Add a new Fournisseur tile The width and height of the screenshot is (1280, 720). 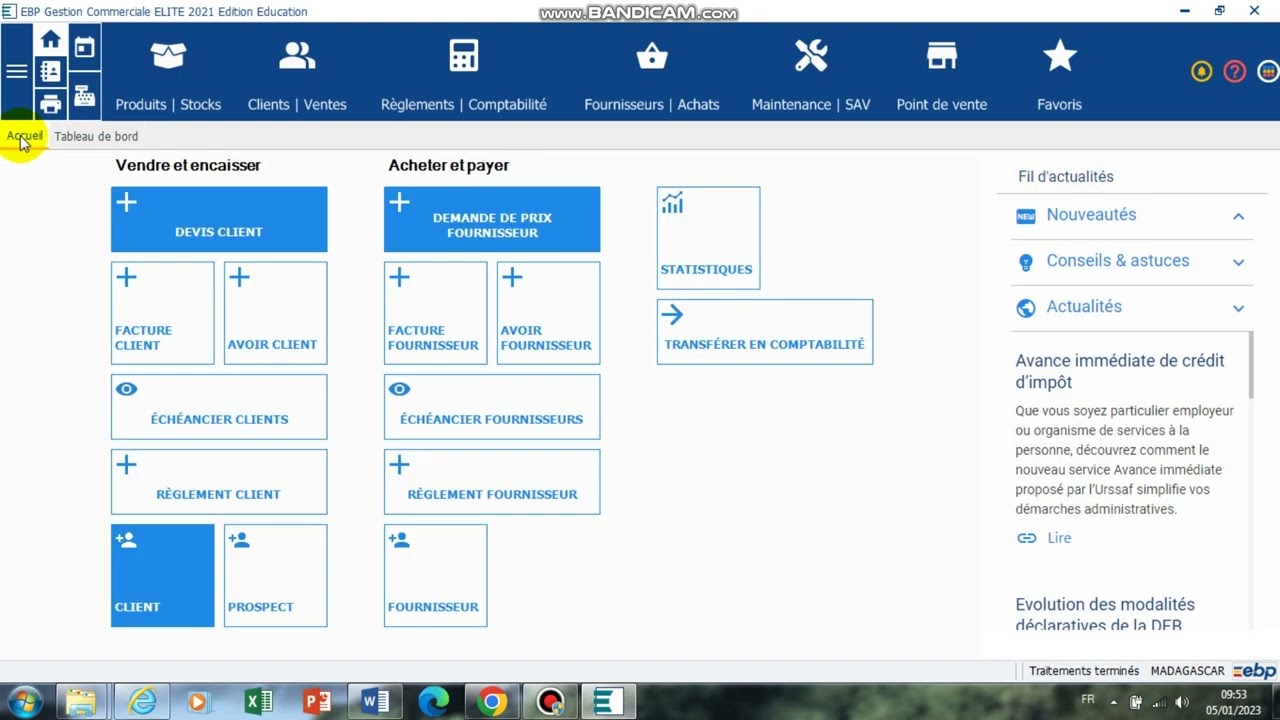click(x=435, y=576)
